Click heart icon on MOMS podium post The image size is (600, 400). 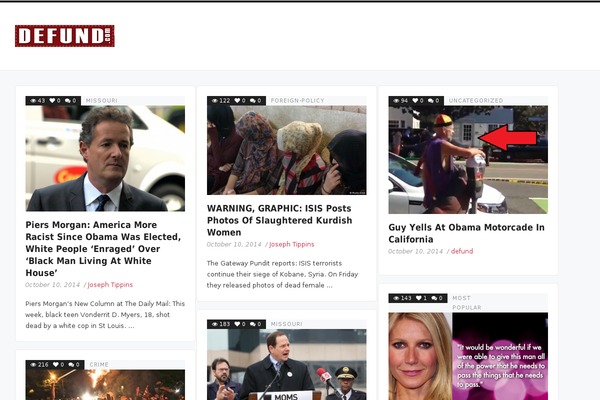point(238,324)
